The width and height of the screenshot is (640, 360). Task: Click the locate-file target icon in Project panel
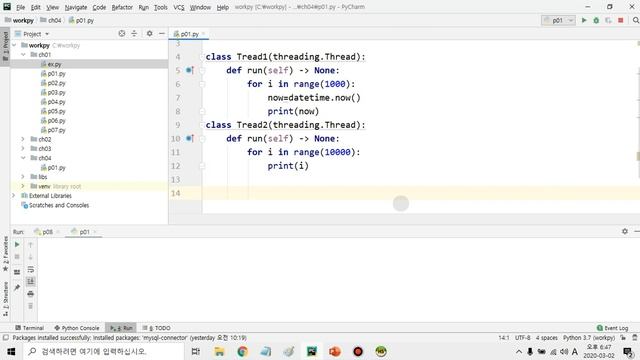[122, 33]
